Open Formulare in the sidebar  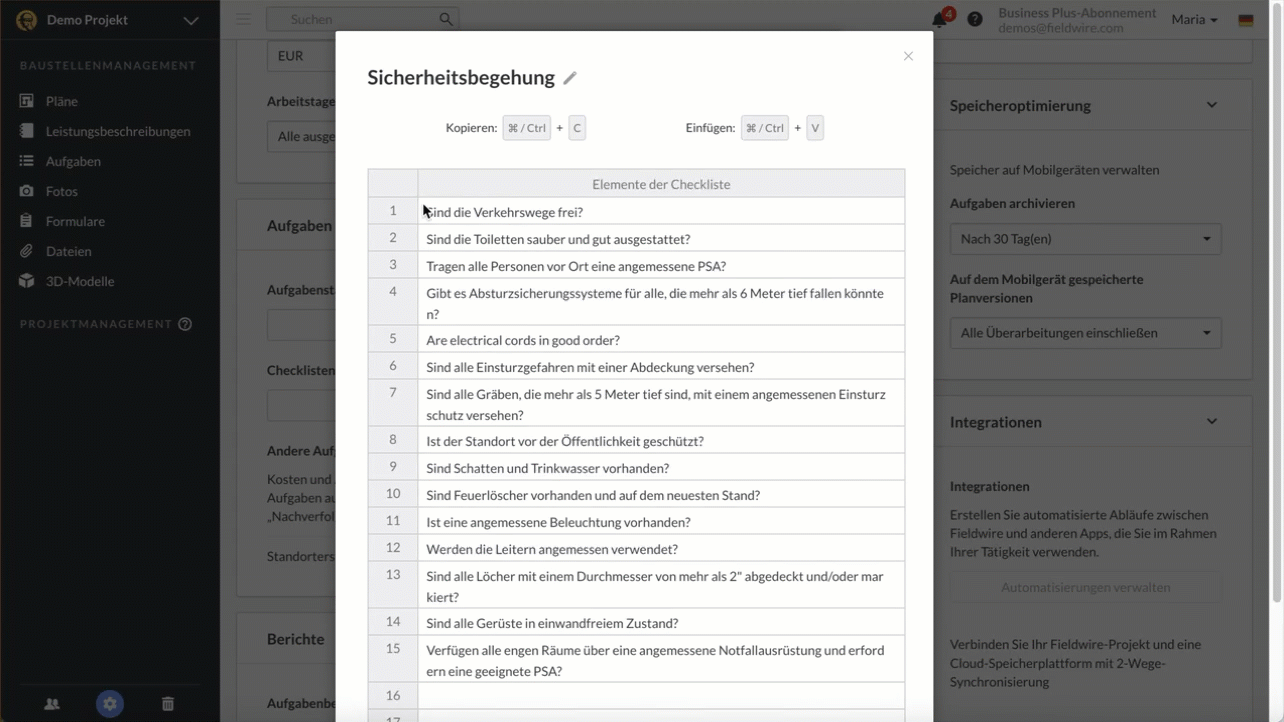75,221
